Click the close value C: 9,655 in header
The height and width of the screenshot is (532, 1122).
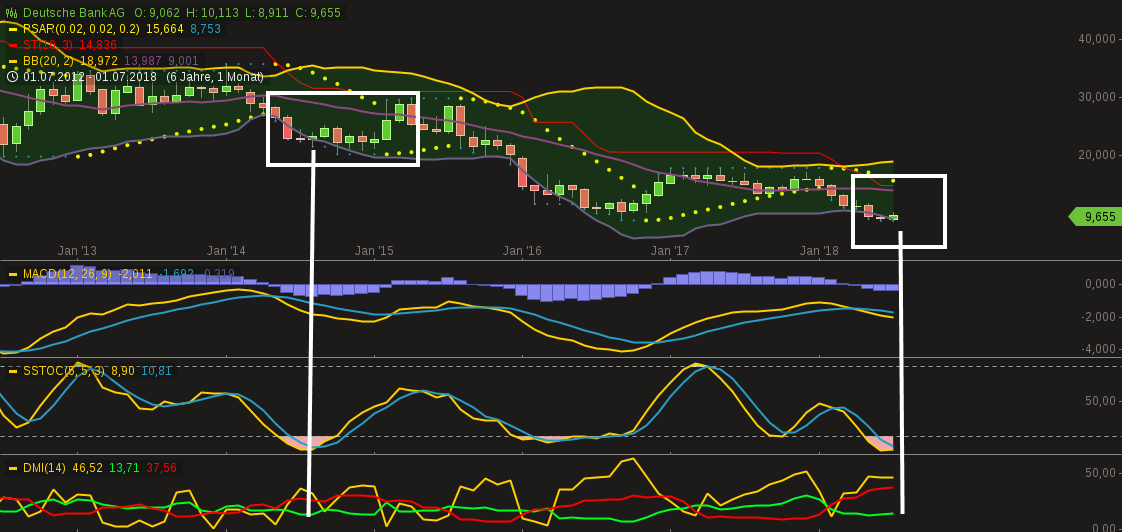pos(316,13)
